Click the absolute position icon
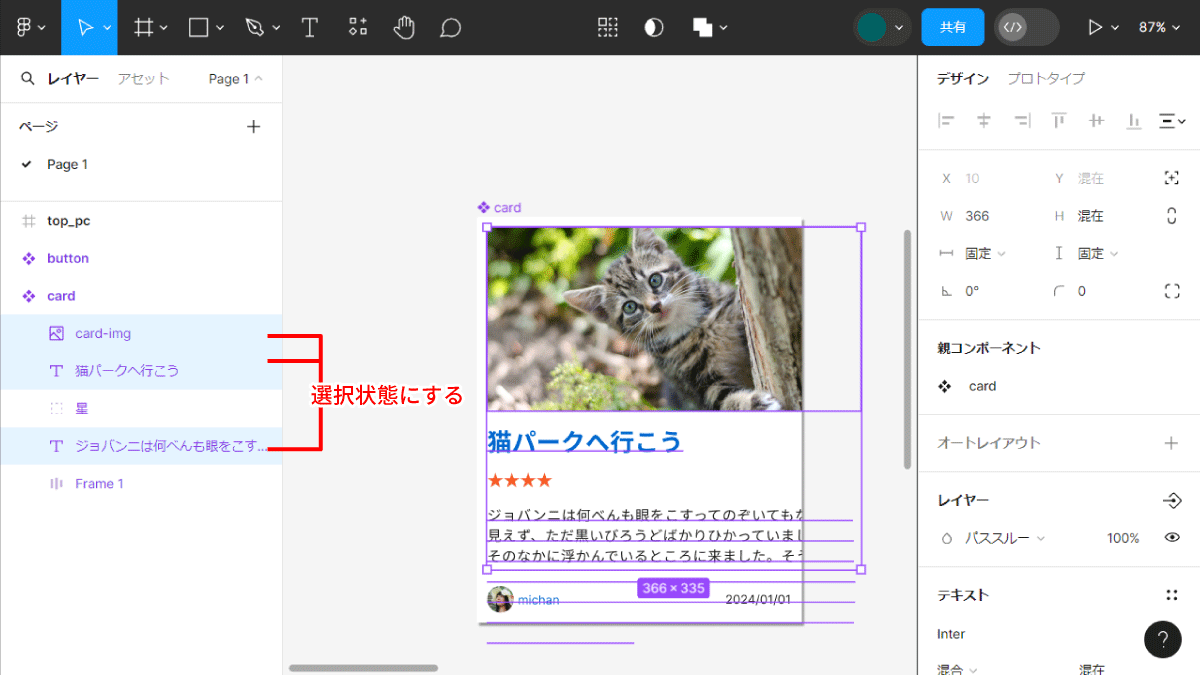 click(x=1172, y=178)
